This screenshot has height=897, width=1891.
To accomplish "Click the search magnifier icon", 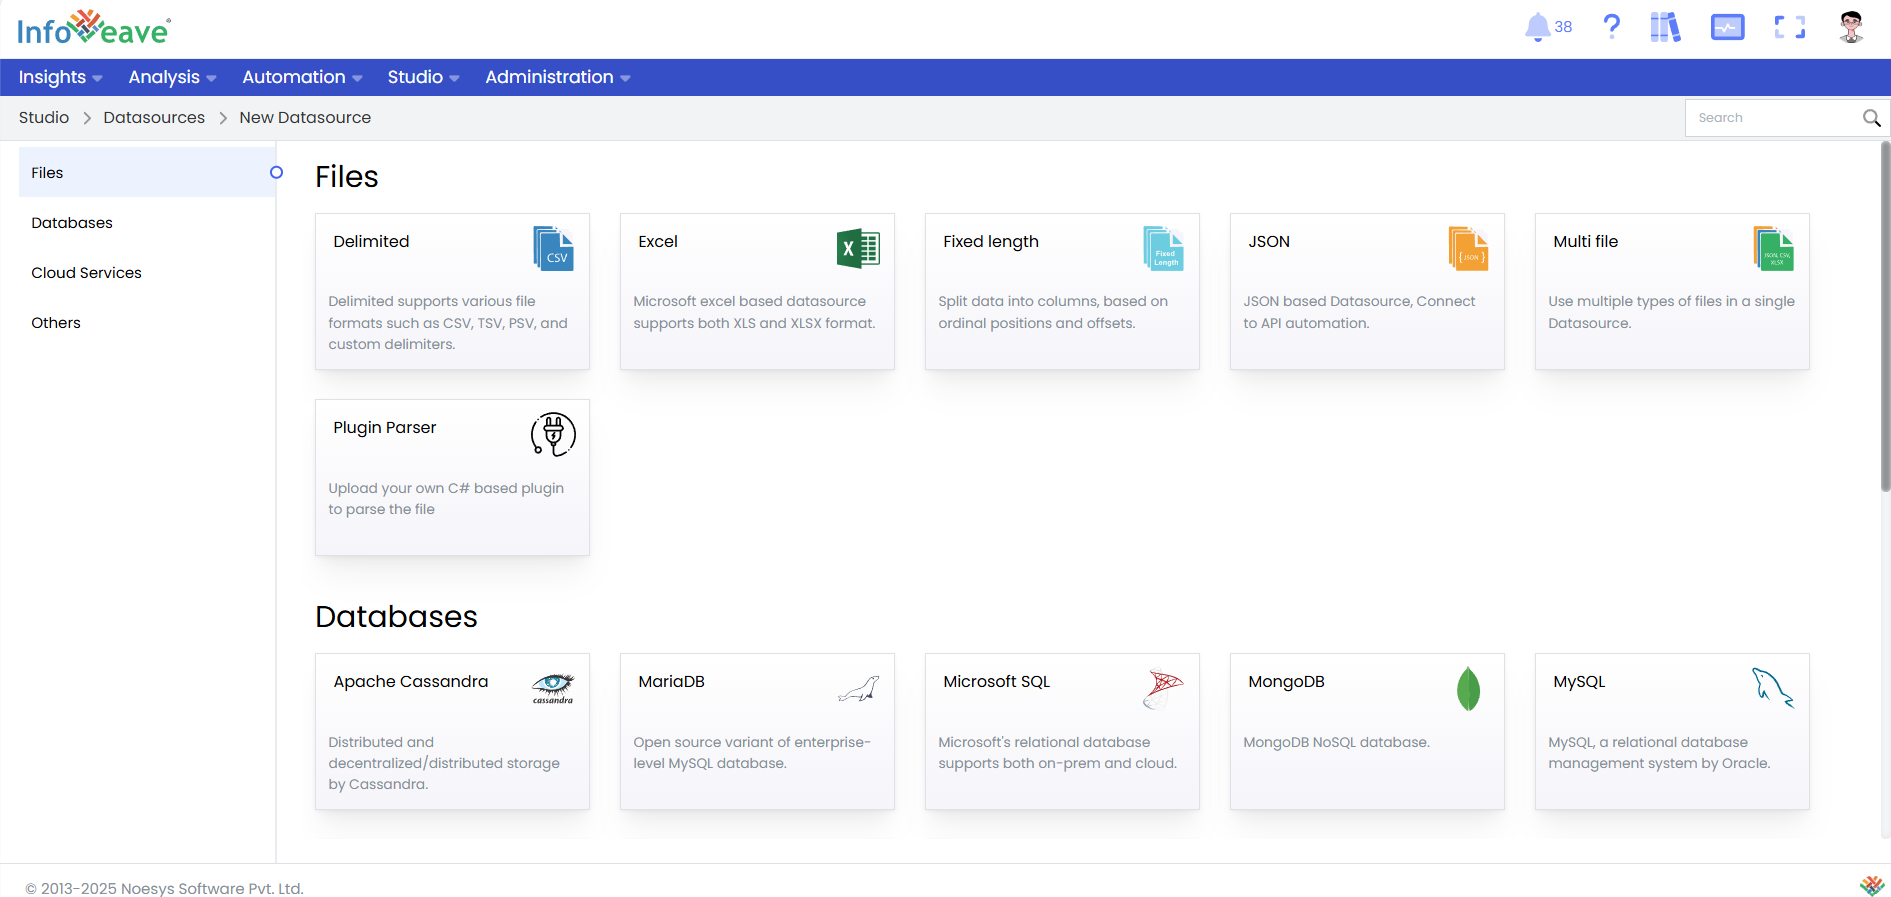I will (1872, 118).
